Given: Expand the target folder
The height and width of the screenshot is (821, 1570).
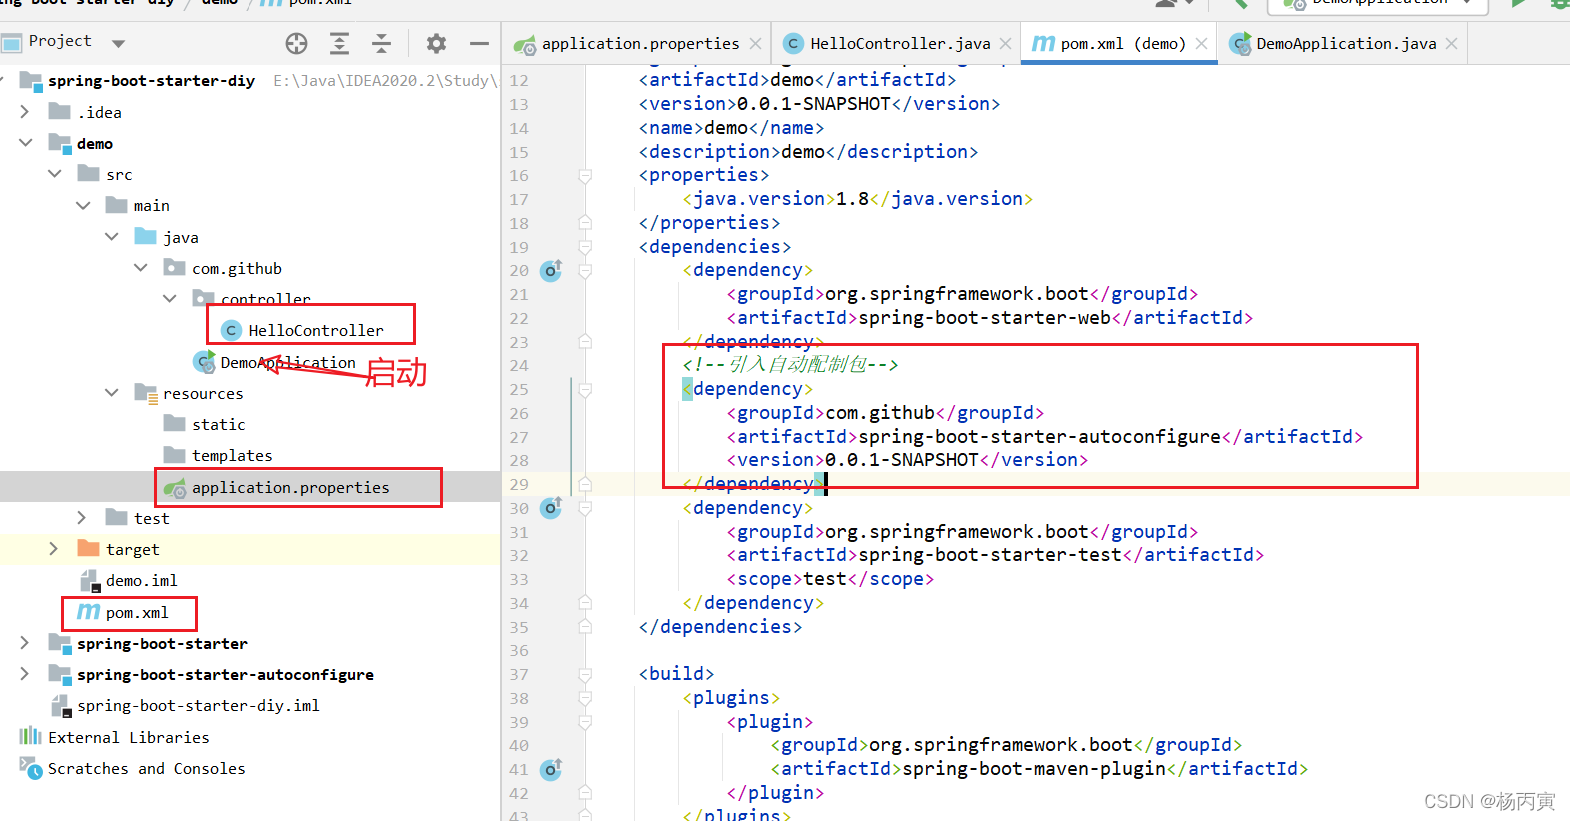Looking at the screenshot, I should click(54, 549).
